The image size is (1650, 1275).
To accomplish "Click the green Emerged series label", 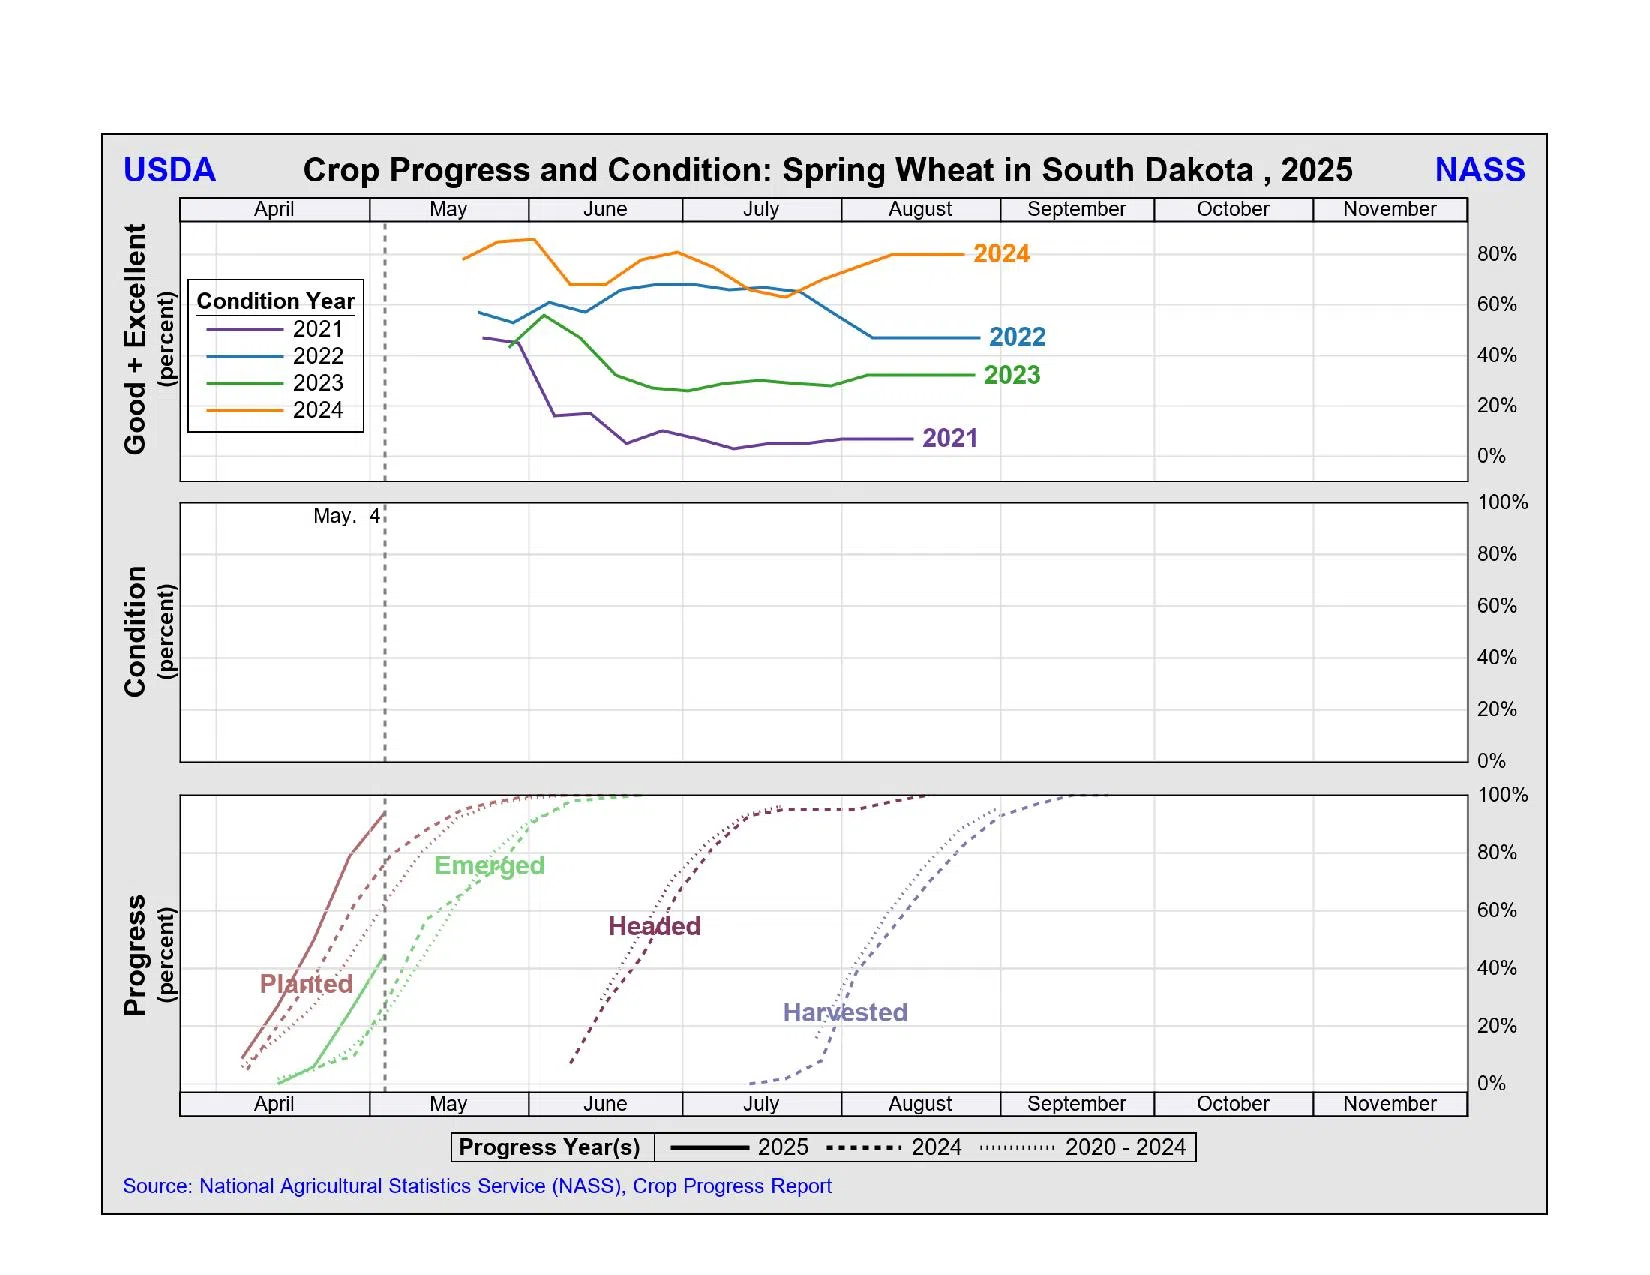I will [489, 866].
